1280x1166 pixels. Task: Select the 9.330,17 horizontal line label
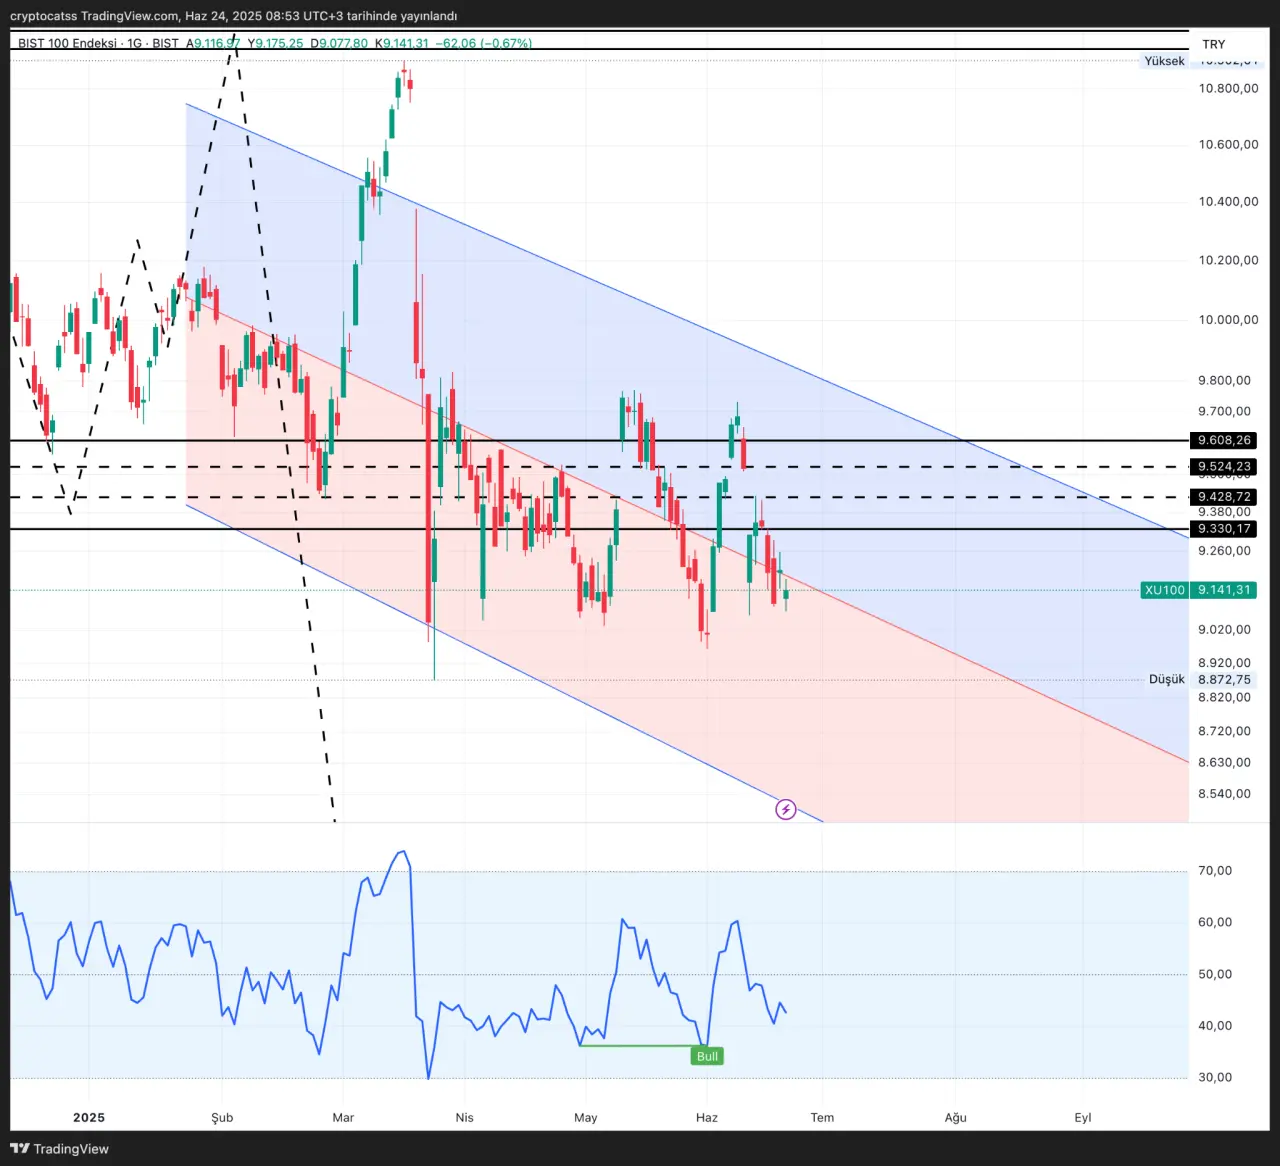tap(1224, 529)
